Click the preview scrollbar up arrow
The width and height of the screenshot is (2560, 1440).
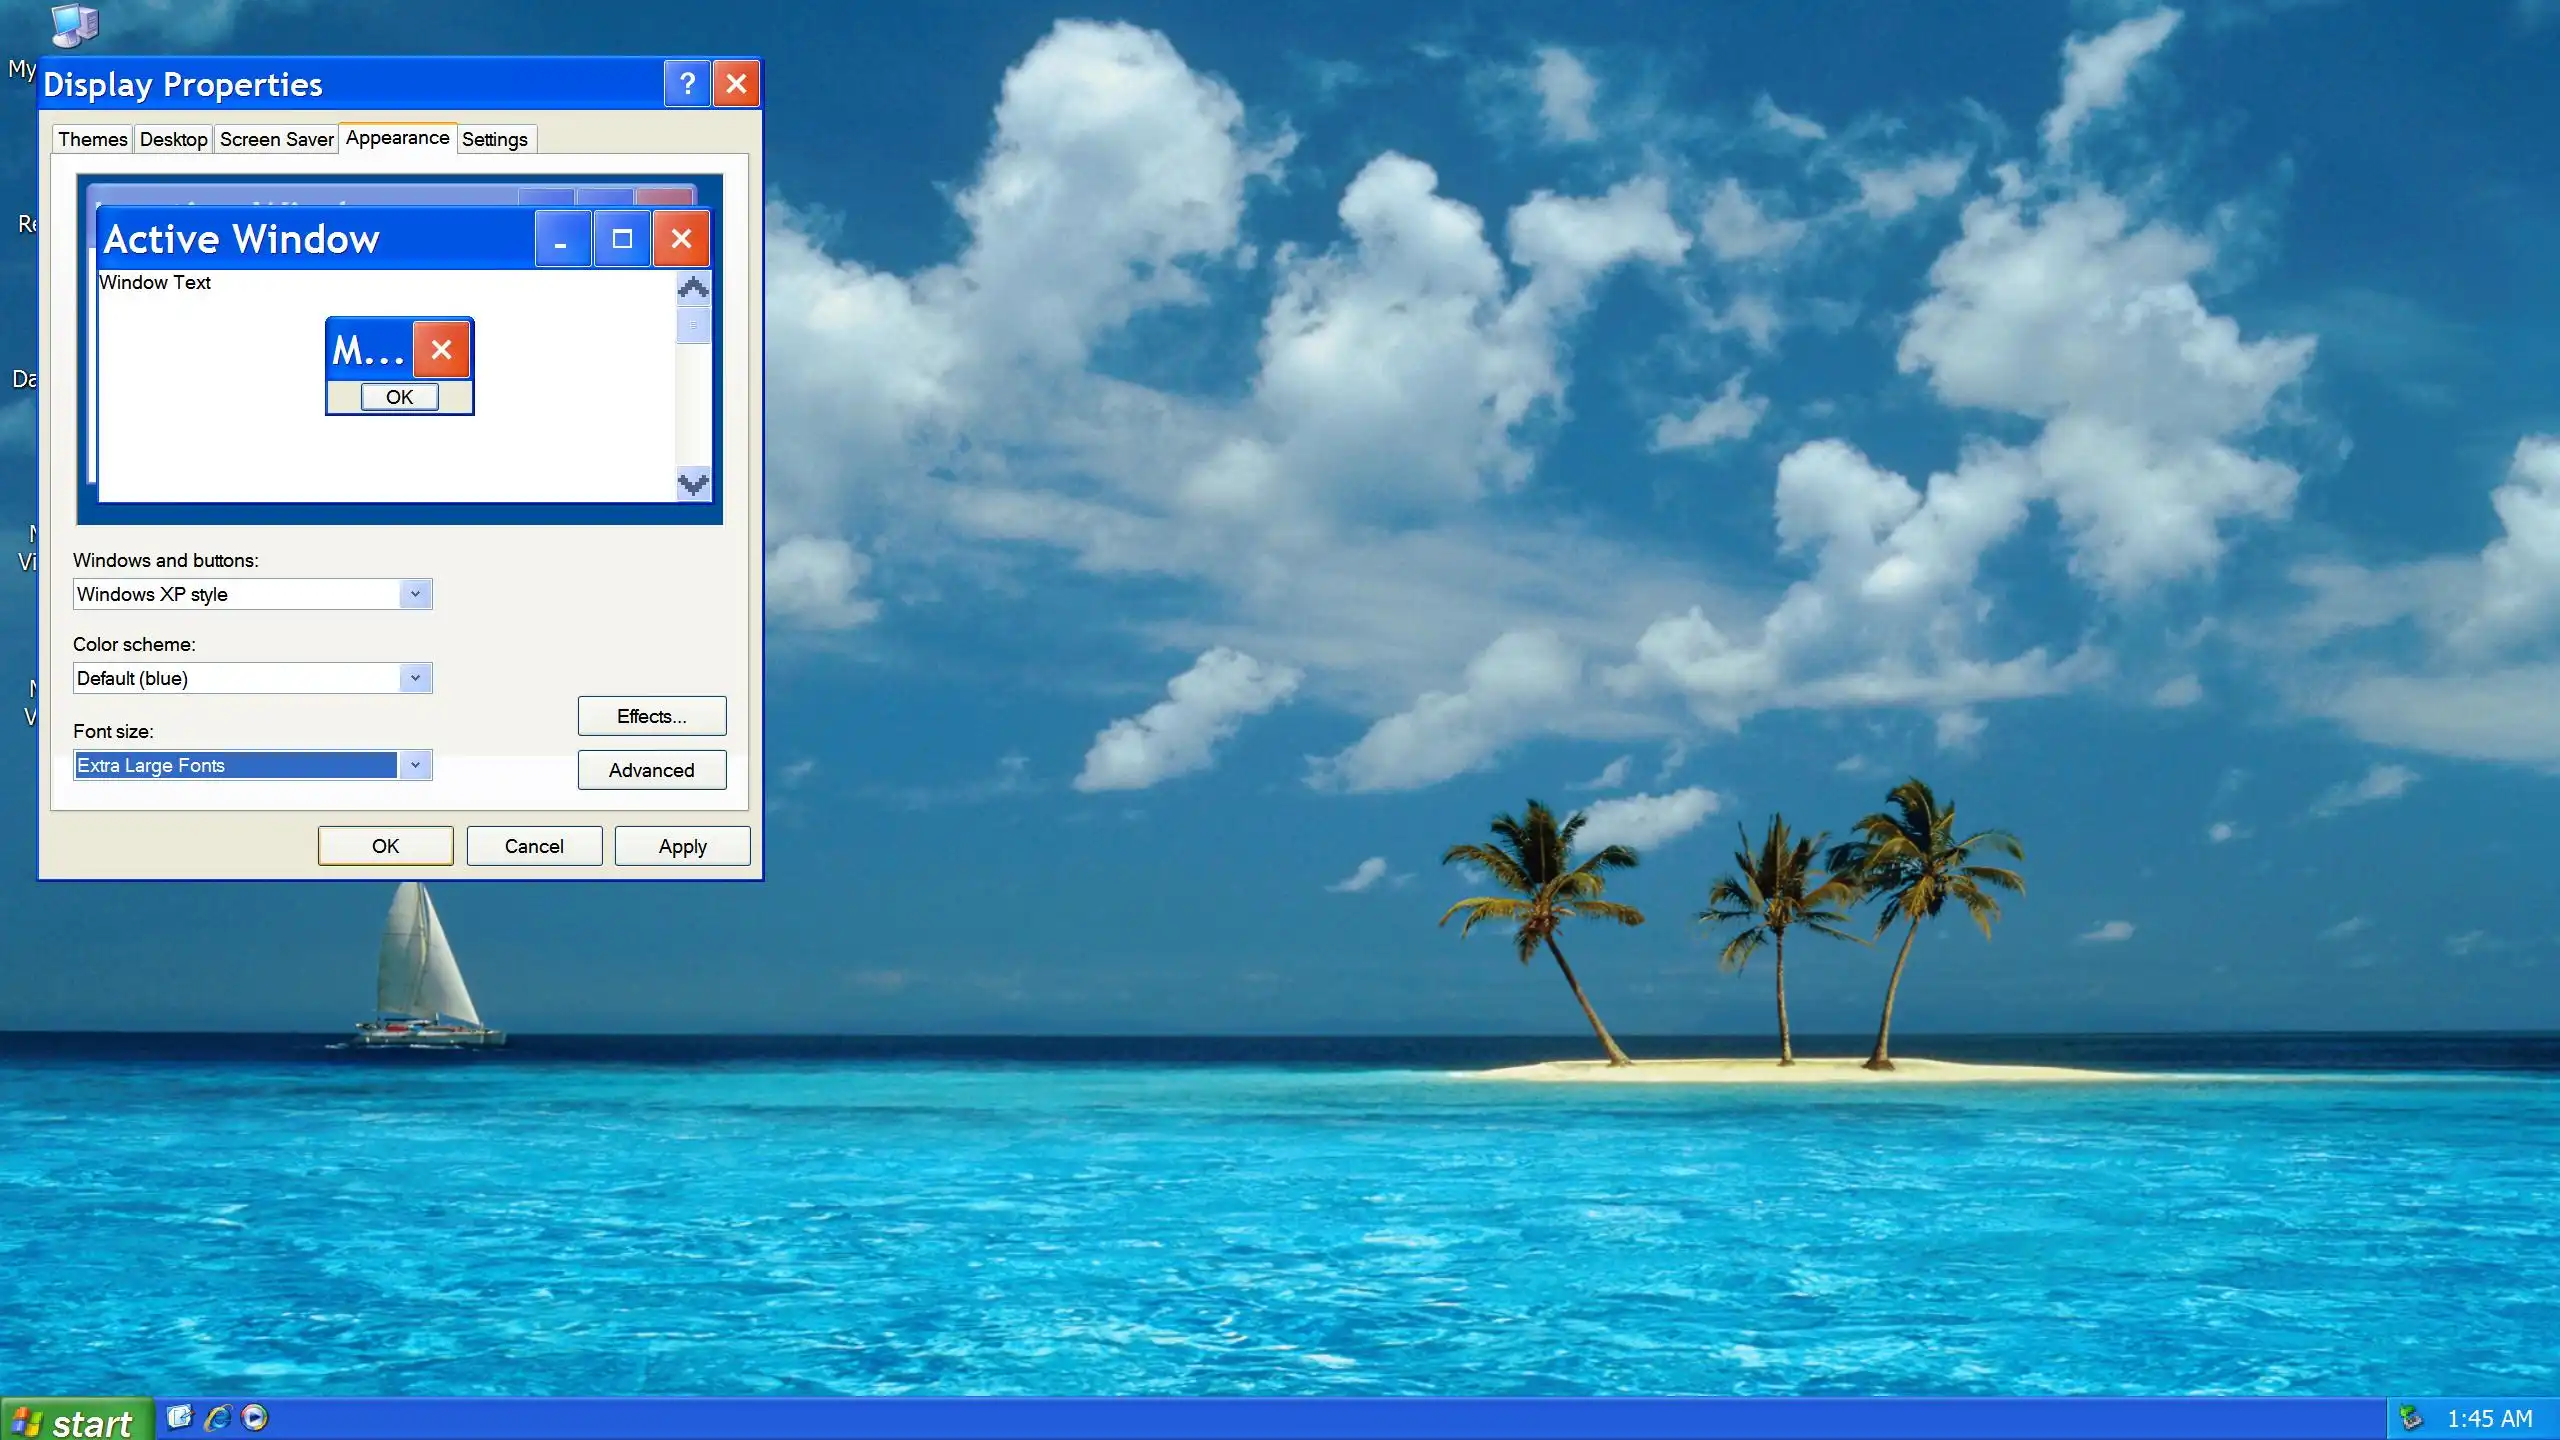693,289
